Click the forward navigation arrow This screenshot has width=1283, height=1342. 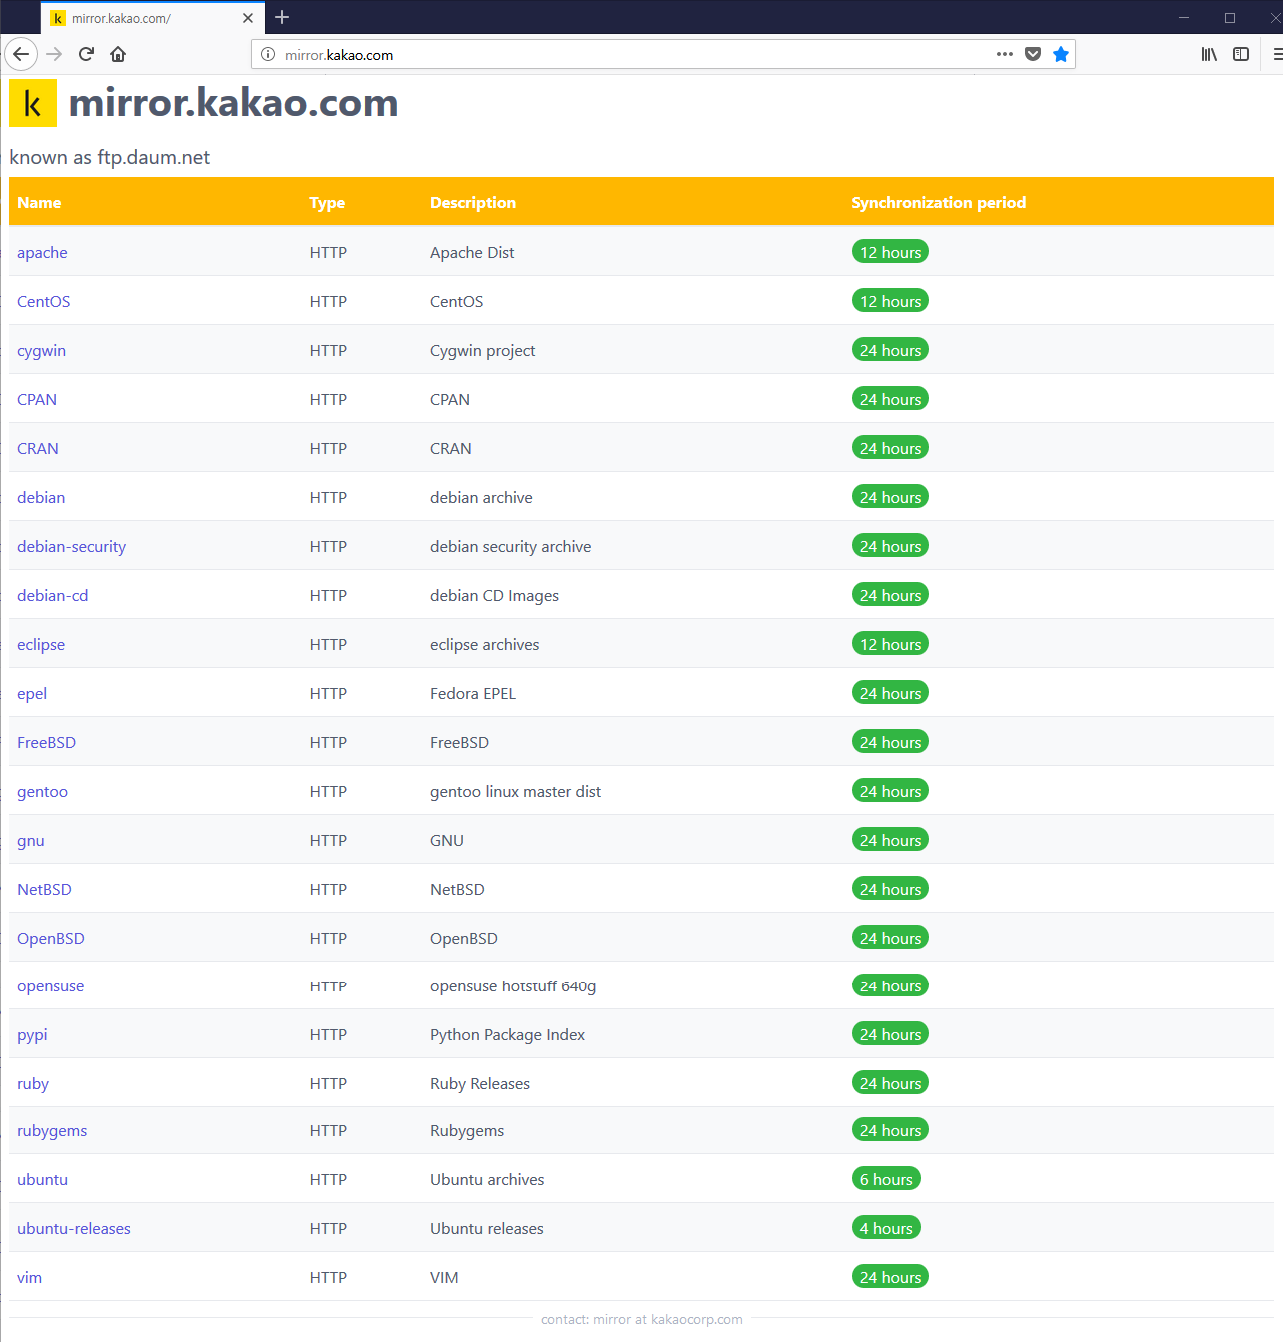54,54
